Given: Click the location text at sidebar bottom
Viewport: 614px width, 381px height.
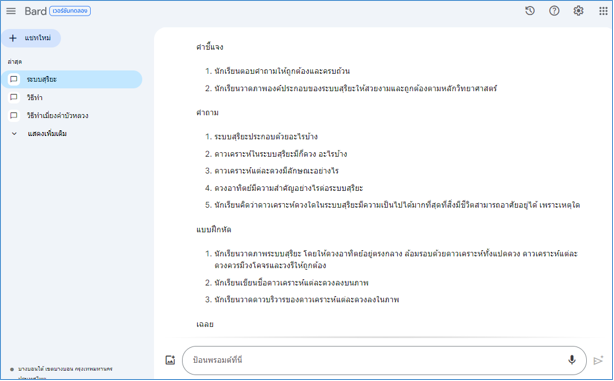Looking at the screenshot, I should (x=65, y=369).
